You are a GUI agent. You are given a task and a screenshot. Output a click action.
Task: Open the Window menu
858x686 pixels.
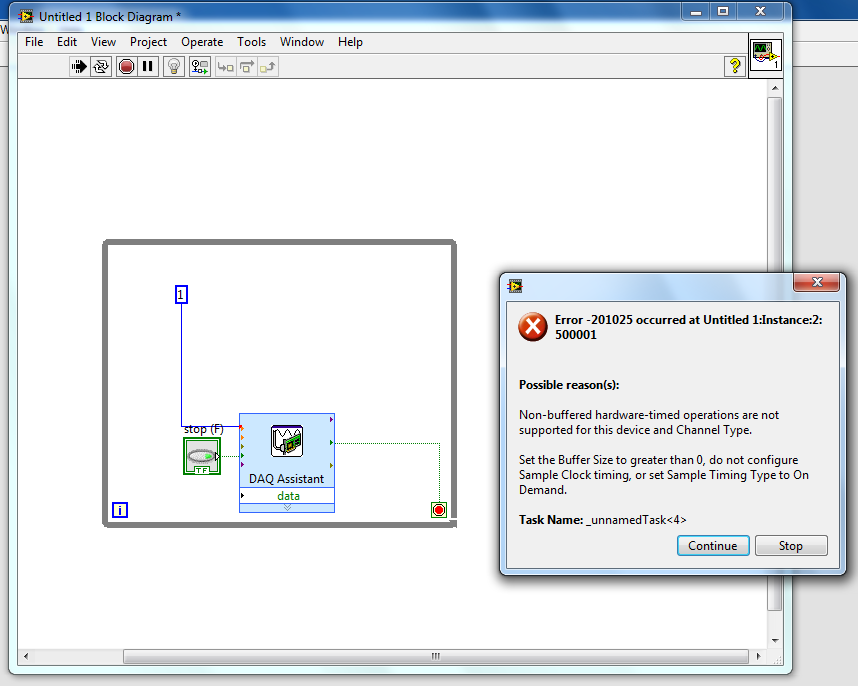pyautogui.click(x=302, y=42)
